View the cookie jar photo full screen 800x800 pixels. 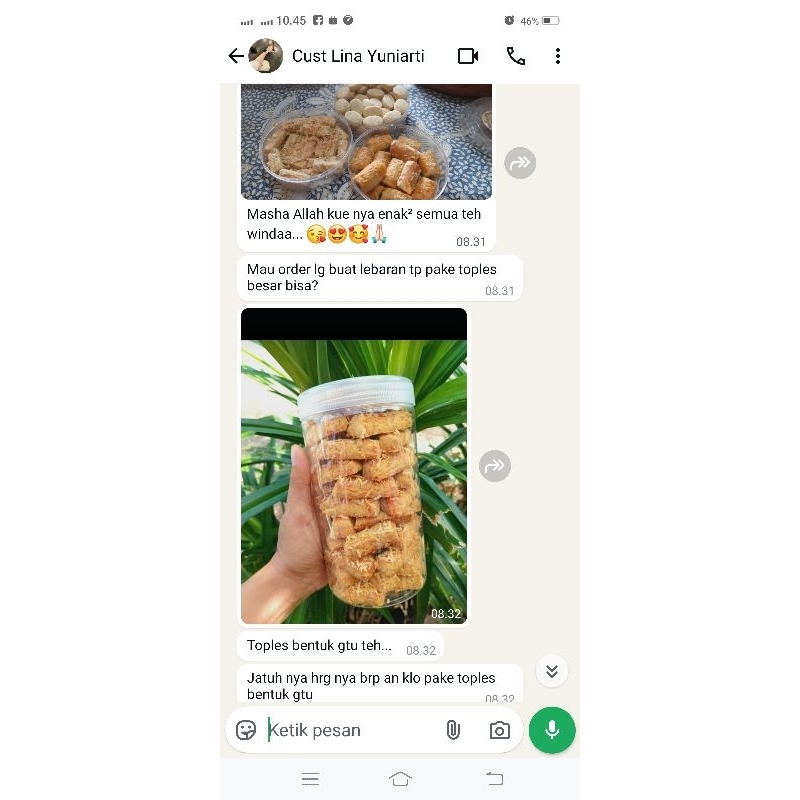(354, 466)
